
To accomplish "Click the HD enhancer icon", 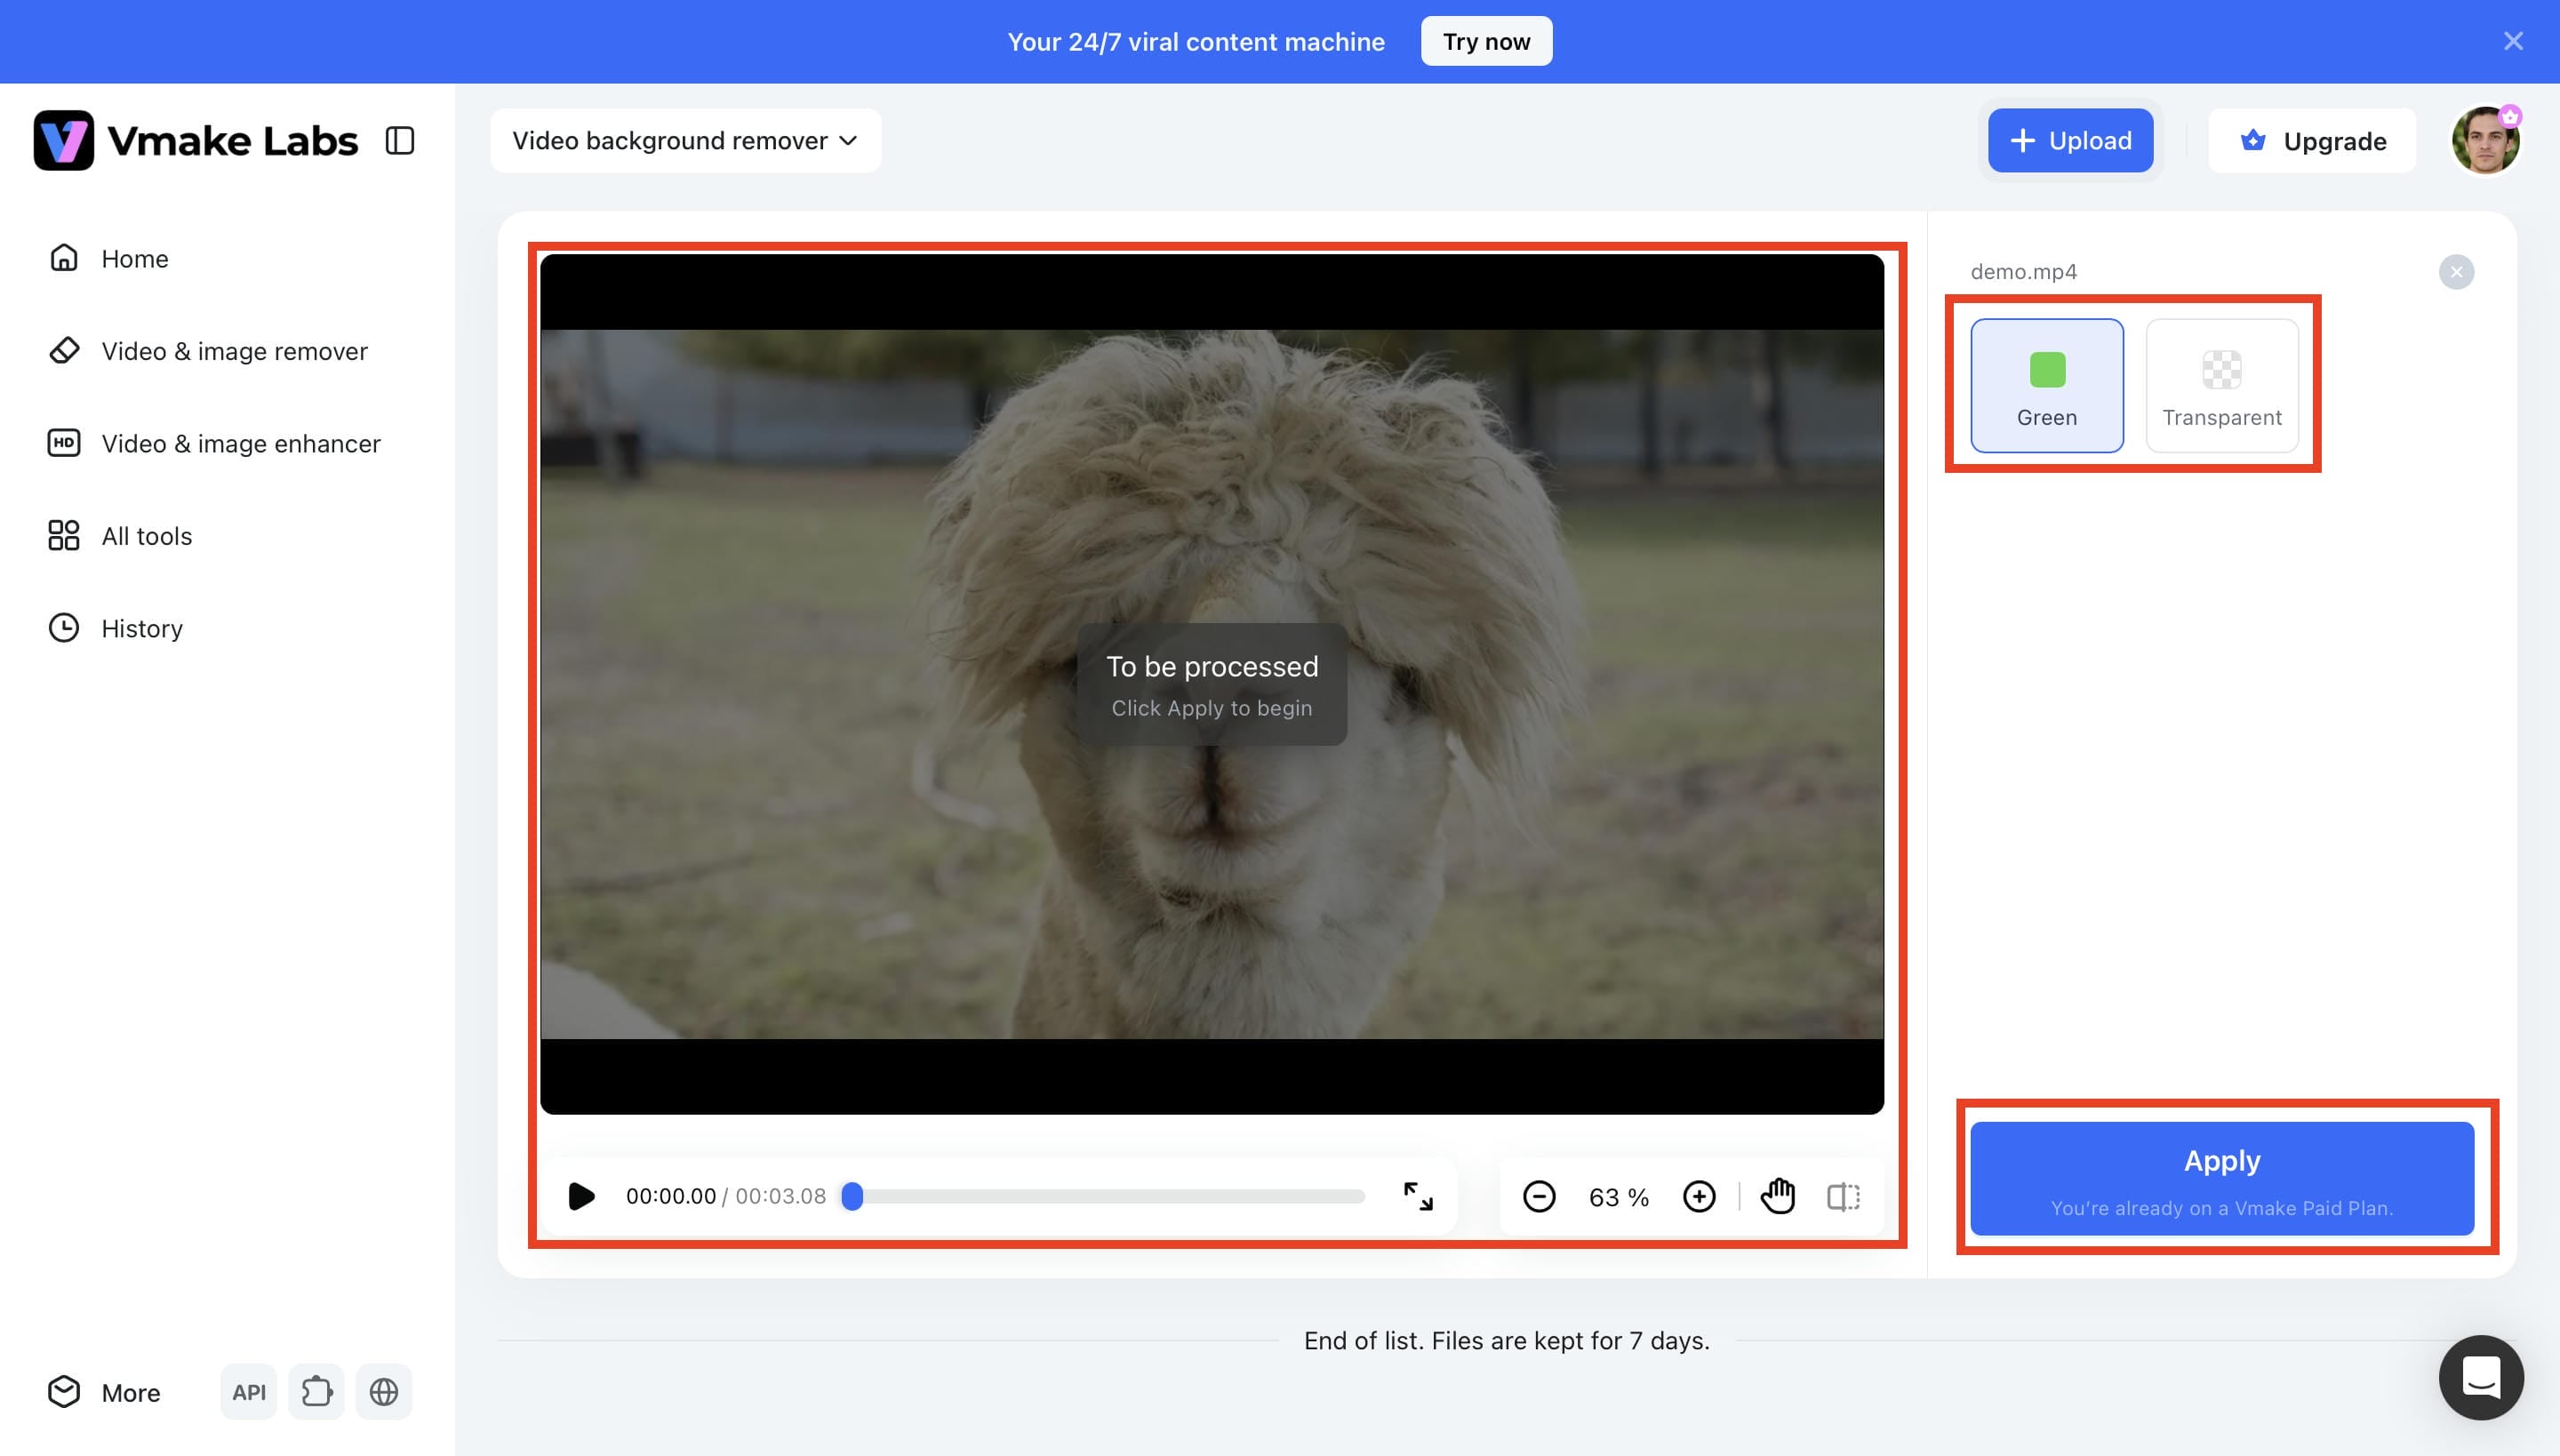I will 64,442.
